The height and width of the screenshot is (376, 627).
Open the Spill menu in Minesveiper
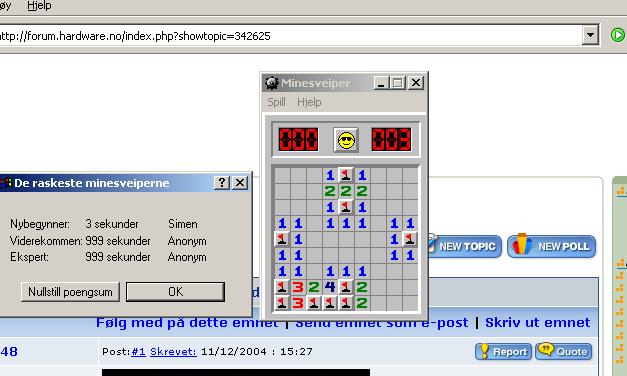[x=276, y=102]
